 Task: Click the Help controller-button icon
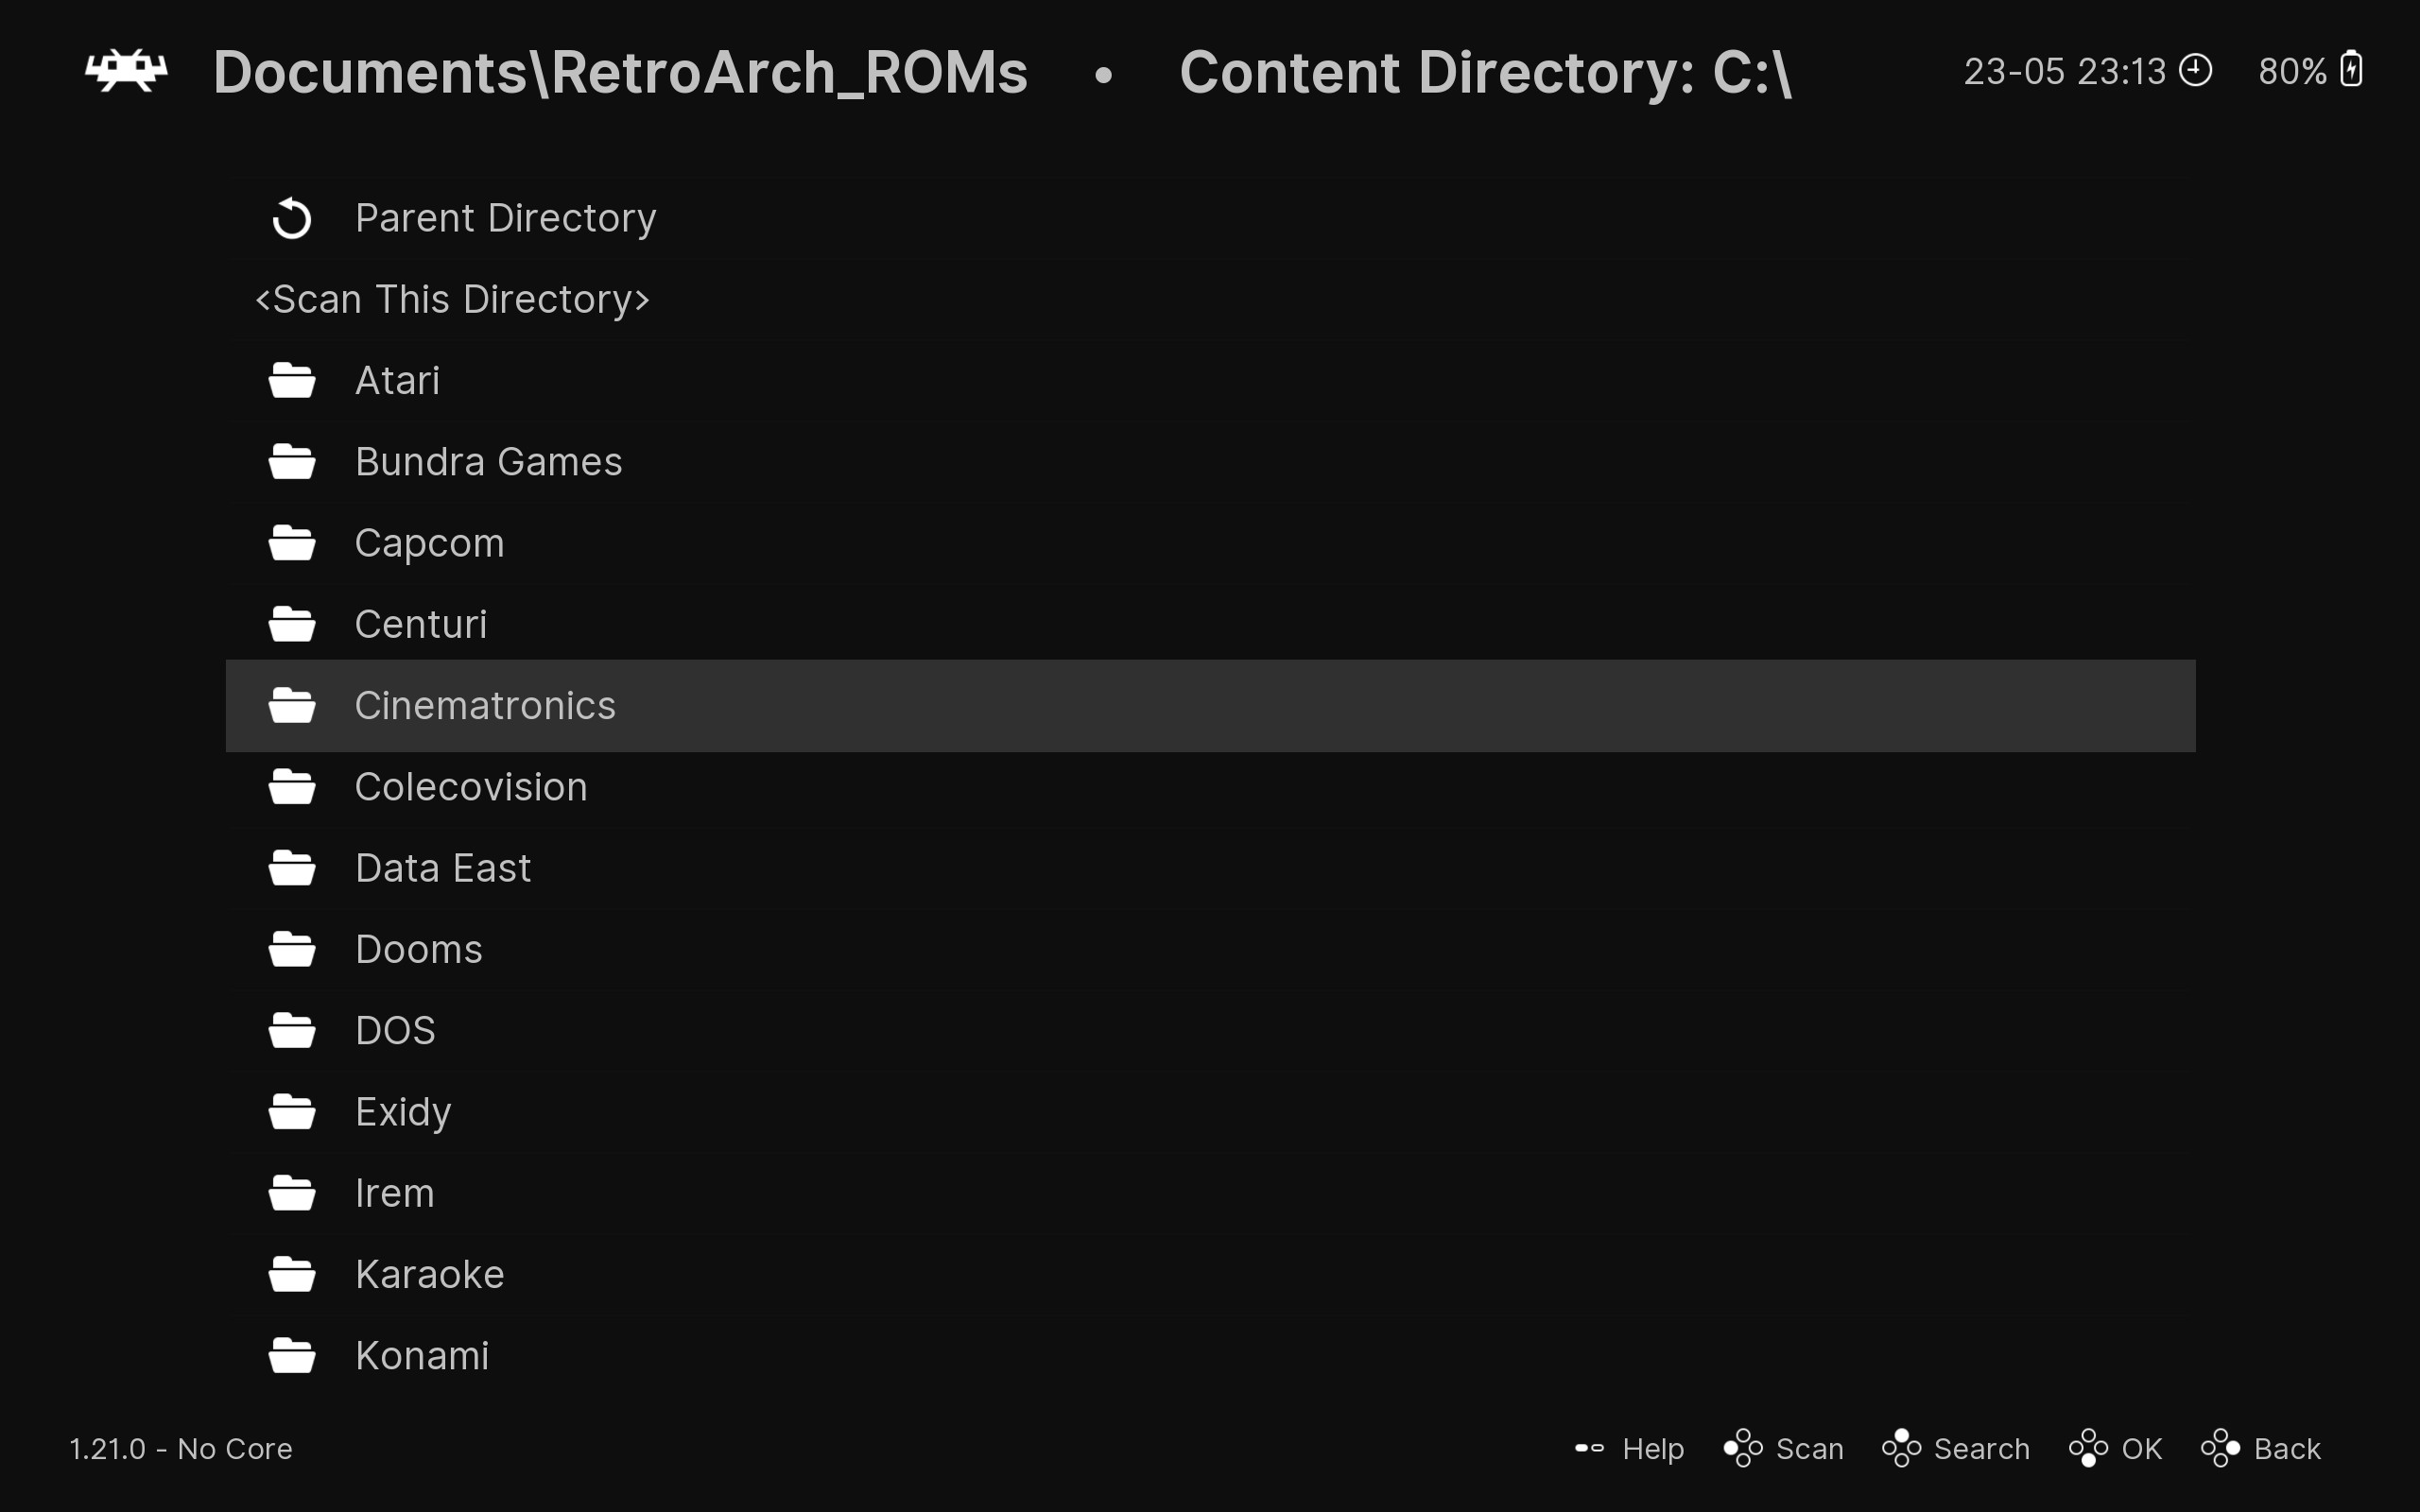pyautogui.click(x=1589, y=1448)
